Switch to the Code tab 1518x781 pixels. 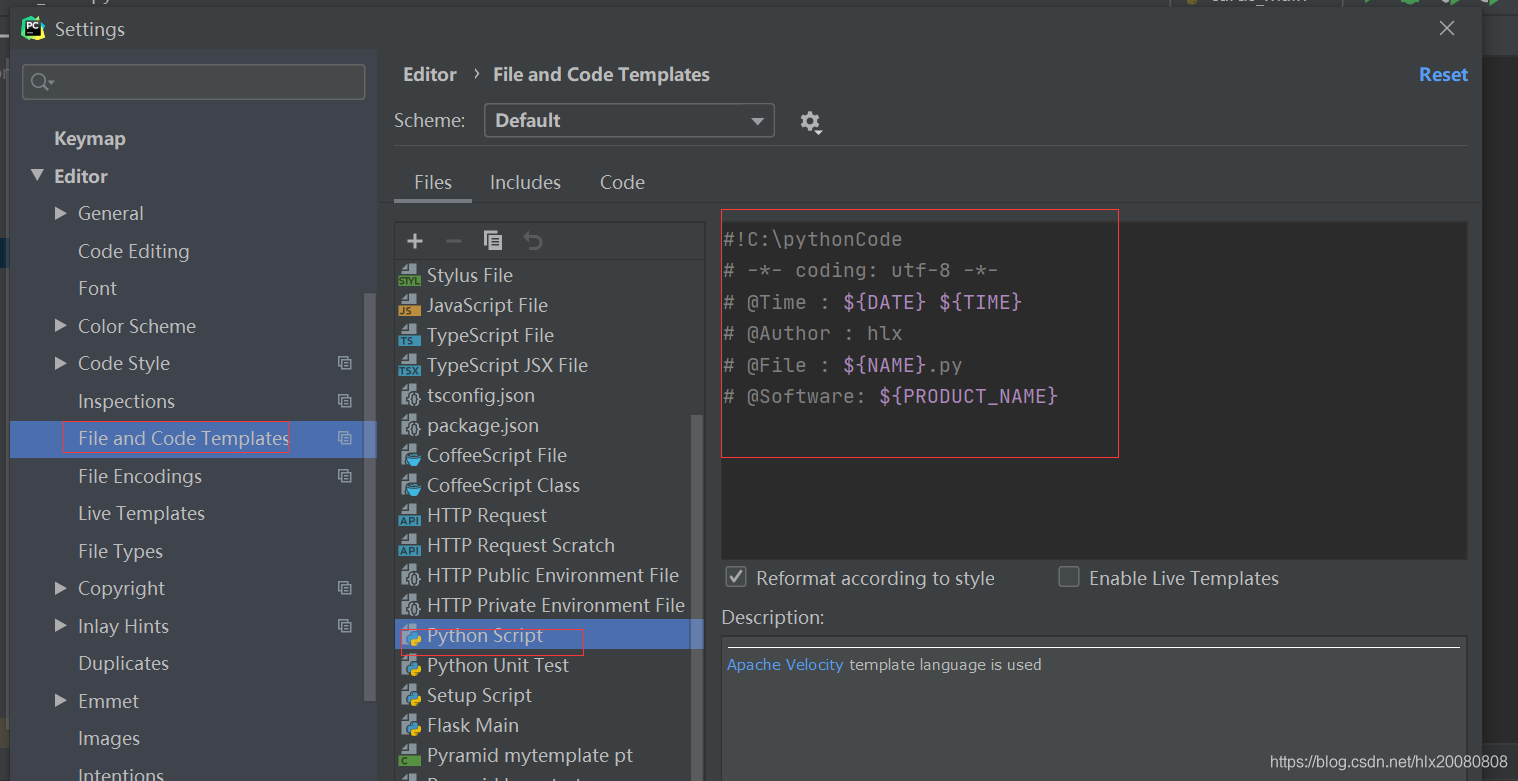pyautogui.click(x=622, y=182)
